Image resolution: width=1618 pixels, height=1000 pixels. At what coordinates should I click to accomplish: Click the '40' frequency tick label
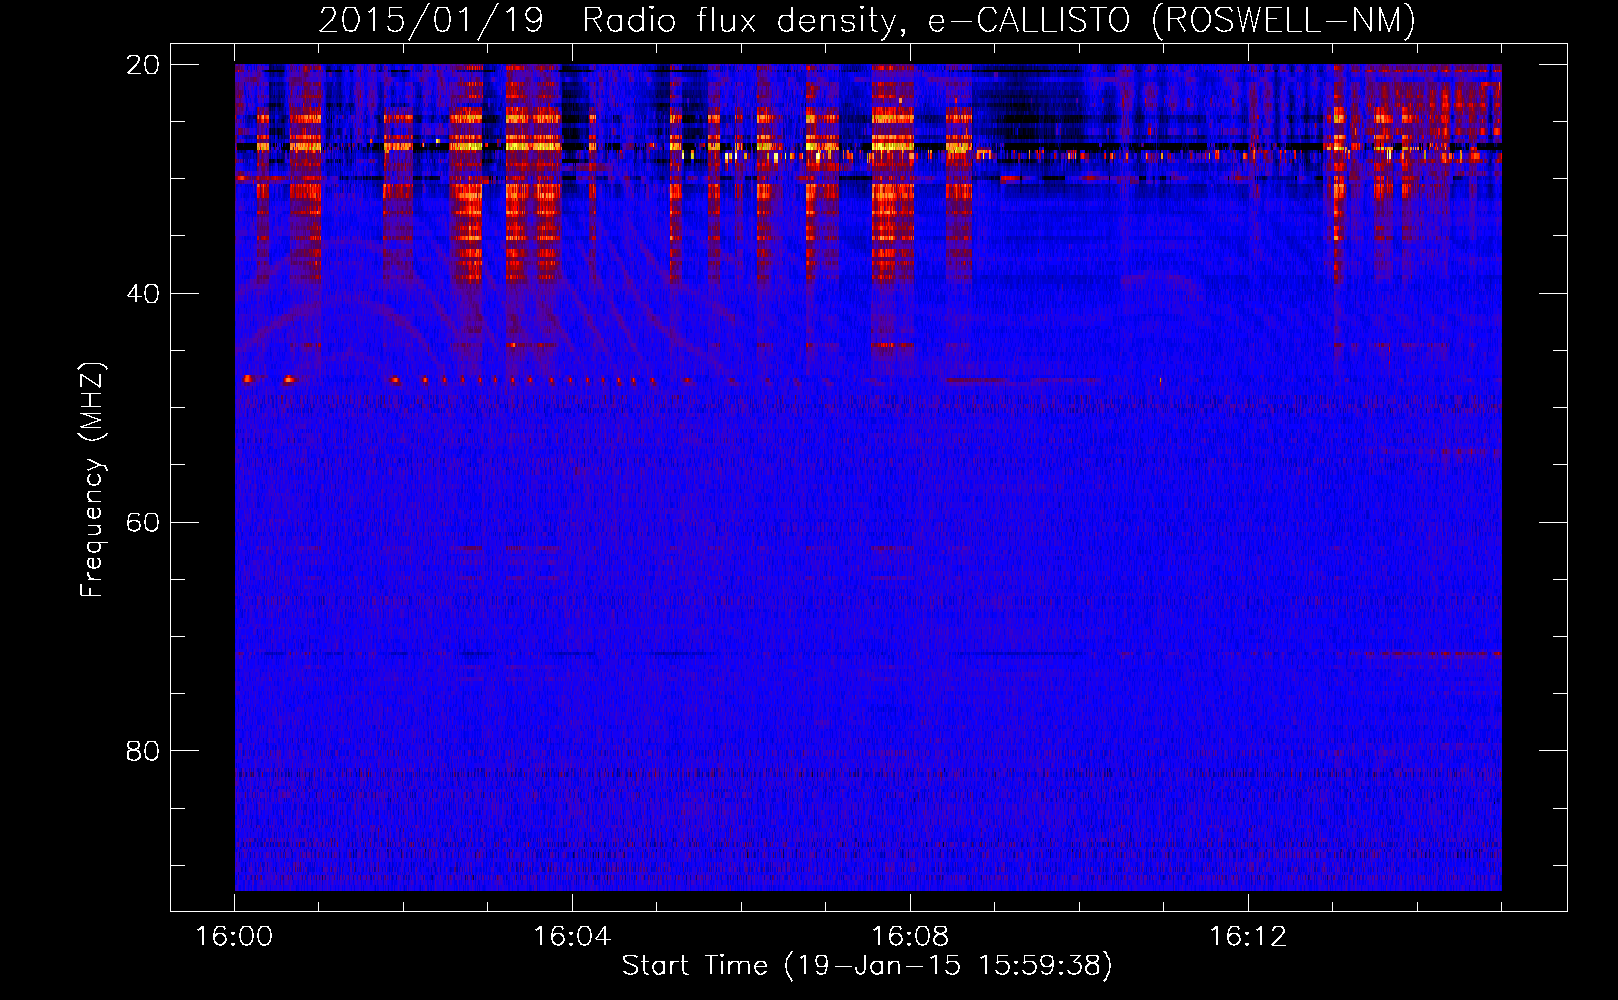pos(143,294)
